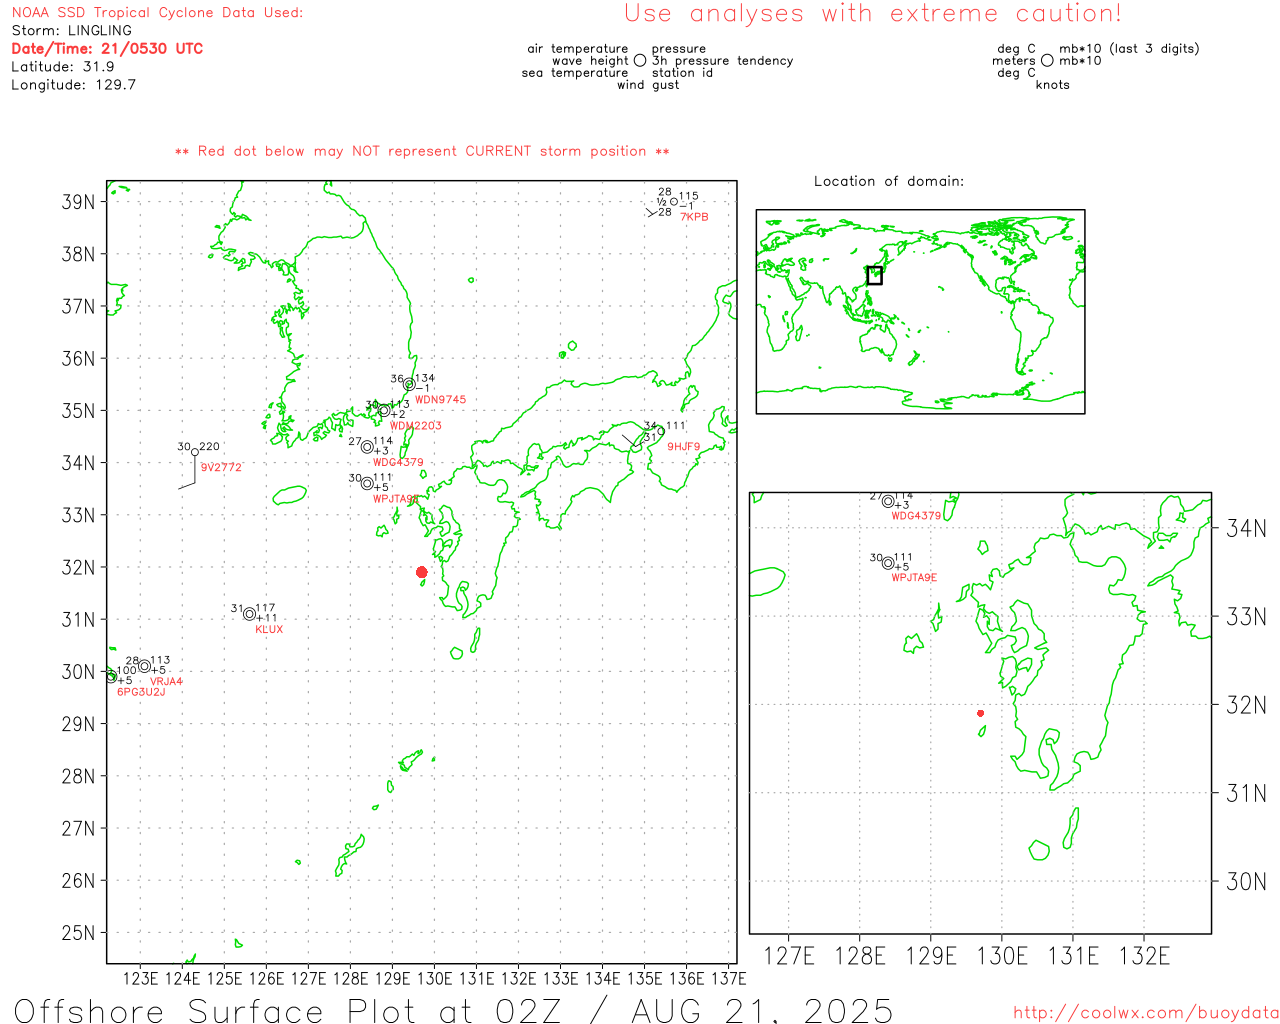Click the red station label WDM2203
Image resolution: width=1280 pixels, height=1024 pixels.
[x=416, y=426]
